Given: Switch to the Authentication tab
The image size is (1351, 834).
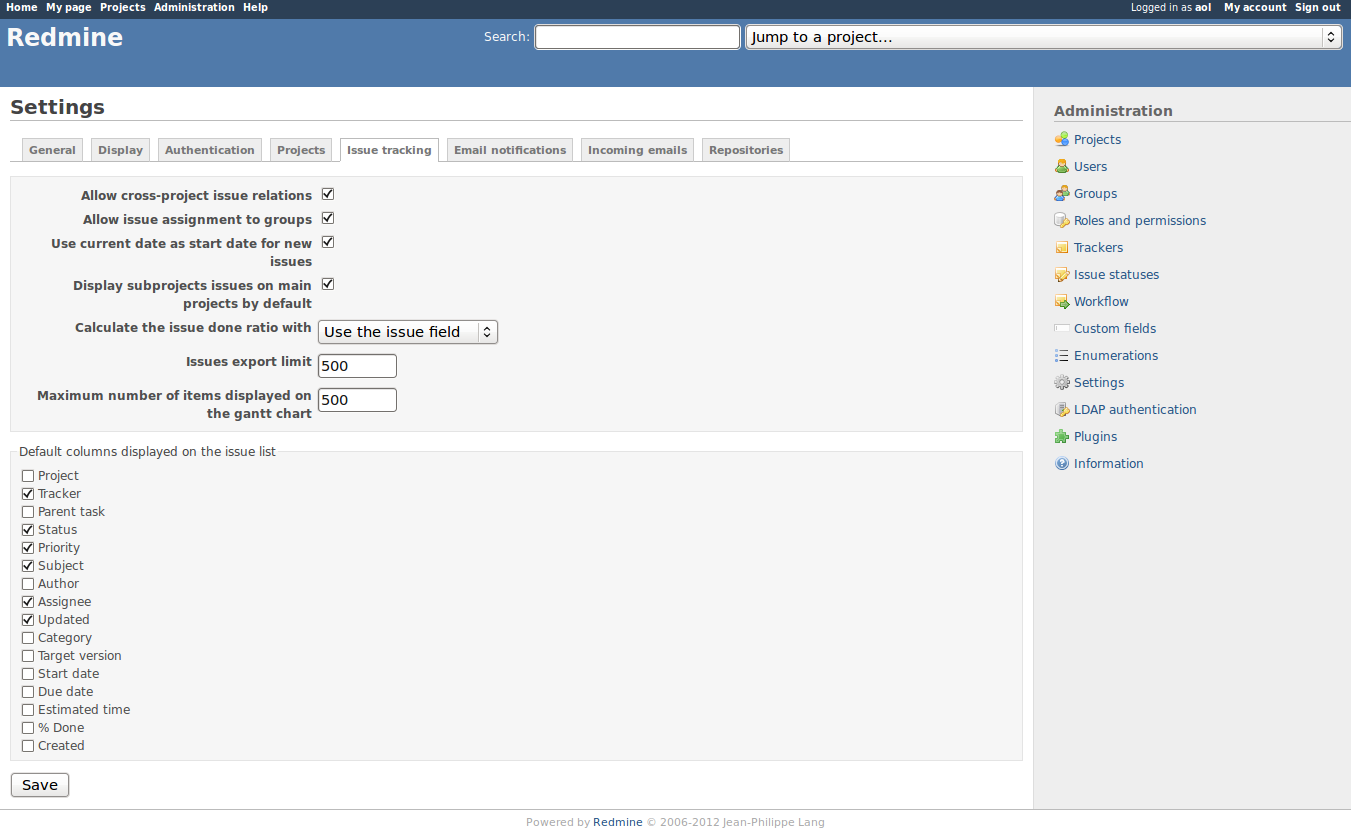Looking at the screenshot, I should click(210, 150).
